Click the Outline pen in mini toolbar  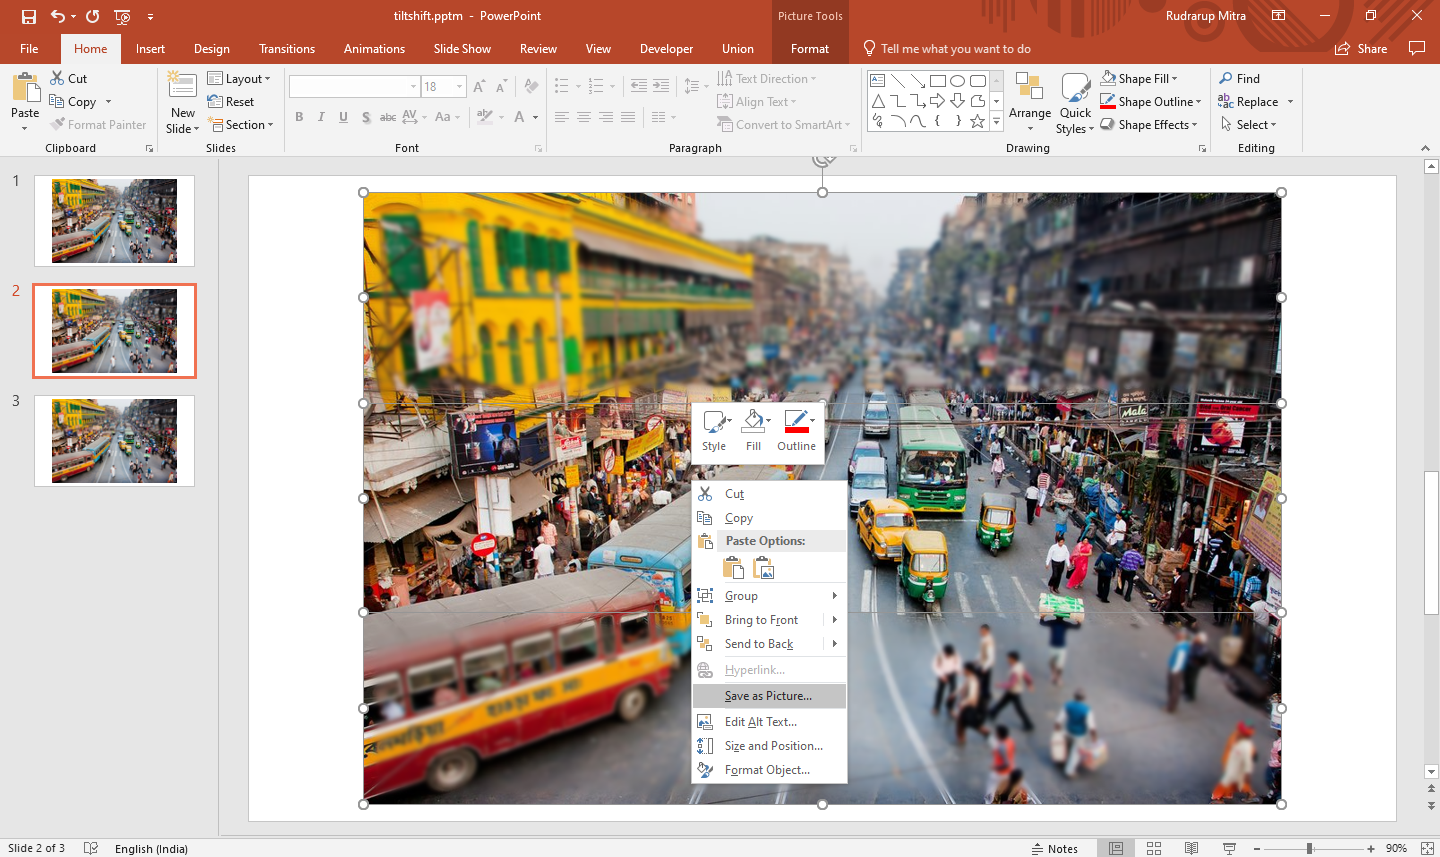[796, 421]
